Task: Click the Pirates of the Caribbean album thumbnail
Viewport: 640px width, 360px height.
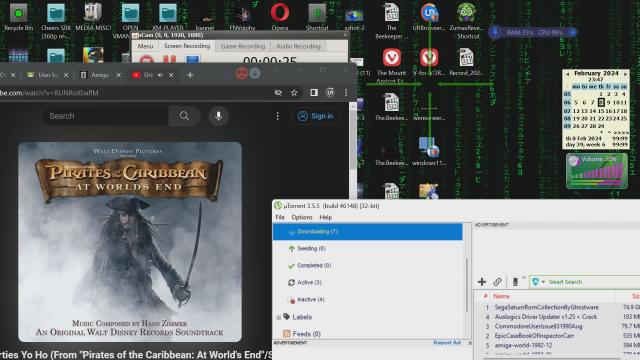Action: click(x=130, y=242)
